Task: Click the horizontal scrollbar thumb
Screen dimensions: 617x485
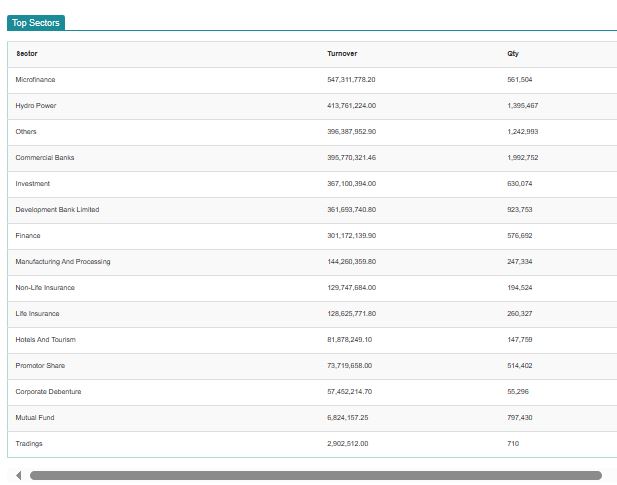Action: pos(316,476)
